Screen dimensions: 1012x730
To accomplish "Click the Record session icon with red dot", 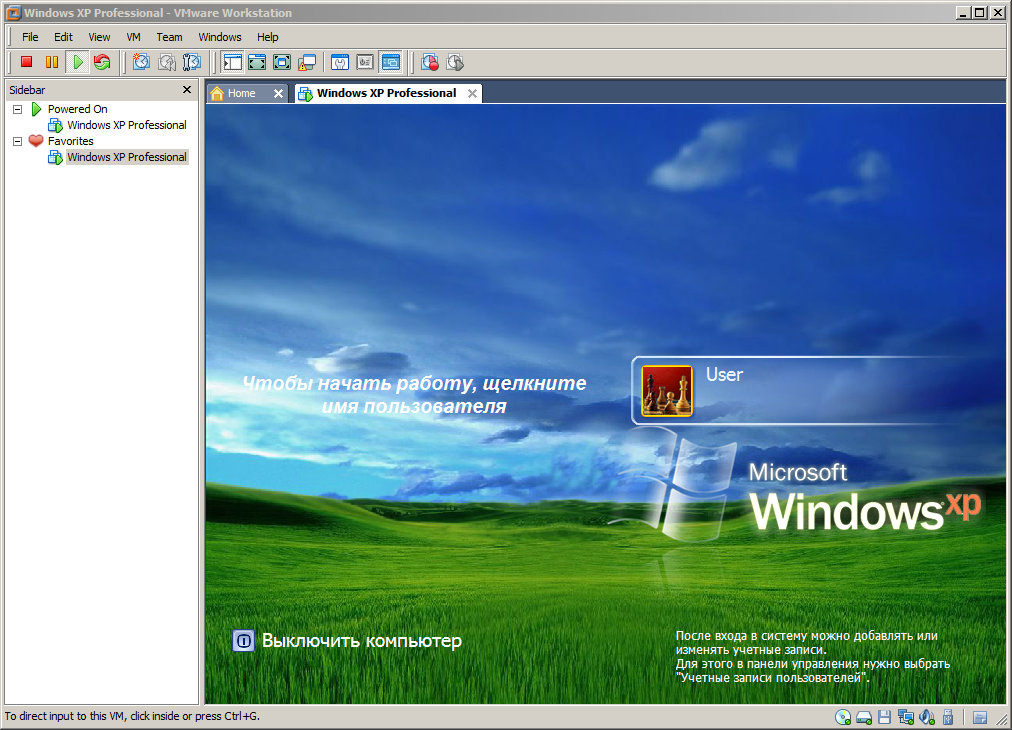I will 430,62.
